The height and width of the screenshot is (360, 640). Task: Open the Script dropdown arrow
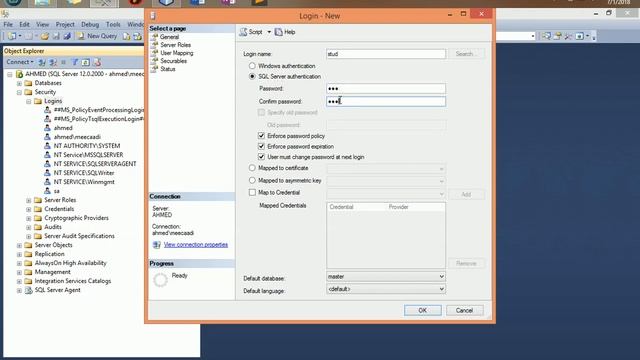point(269,32)
